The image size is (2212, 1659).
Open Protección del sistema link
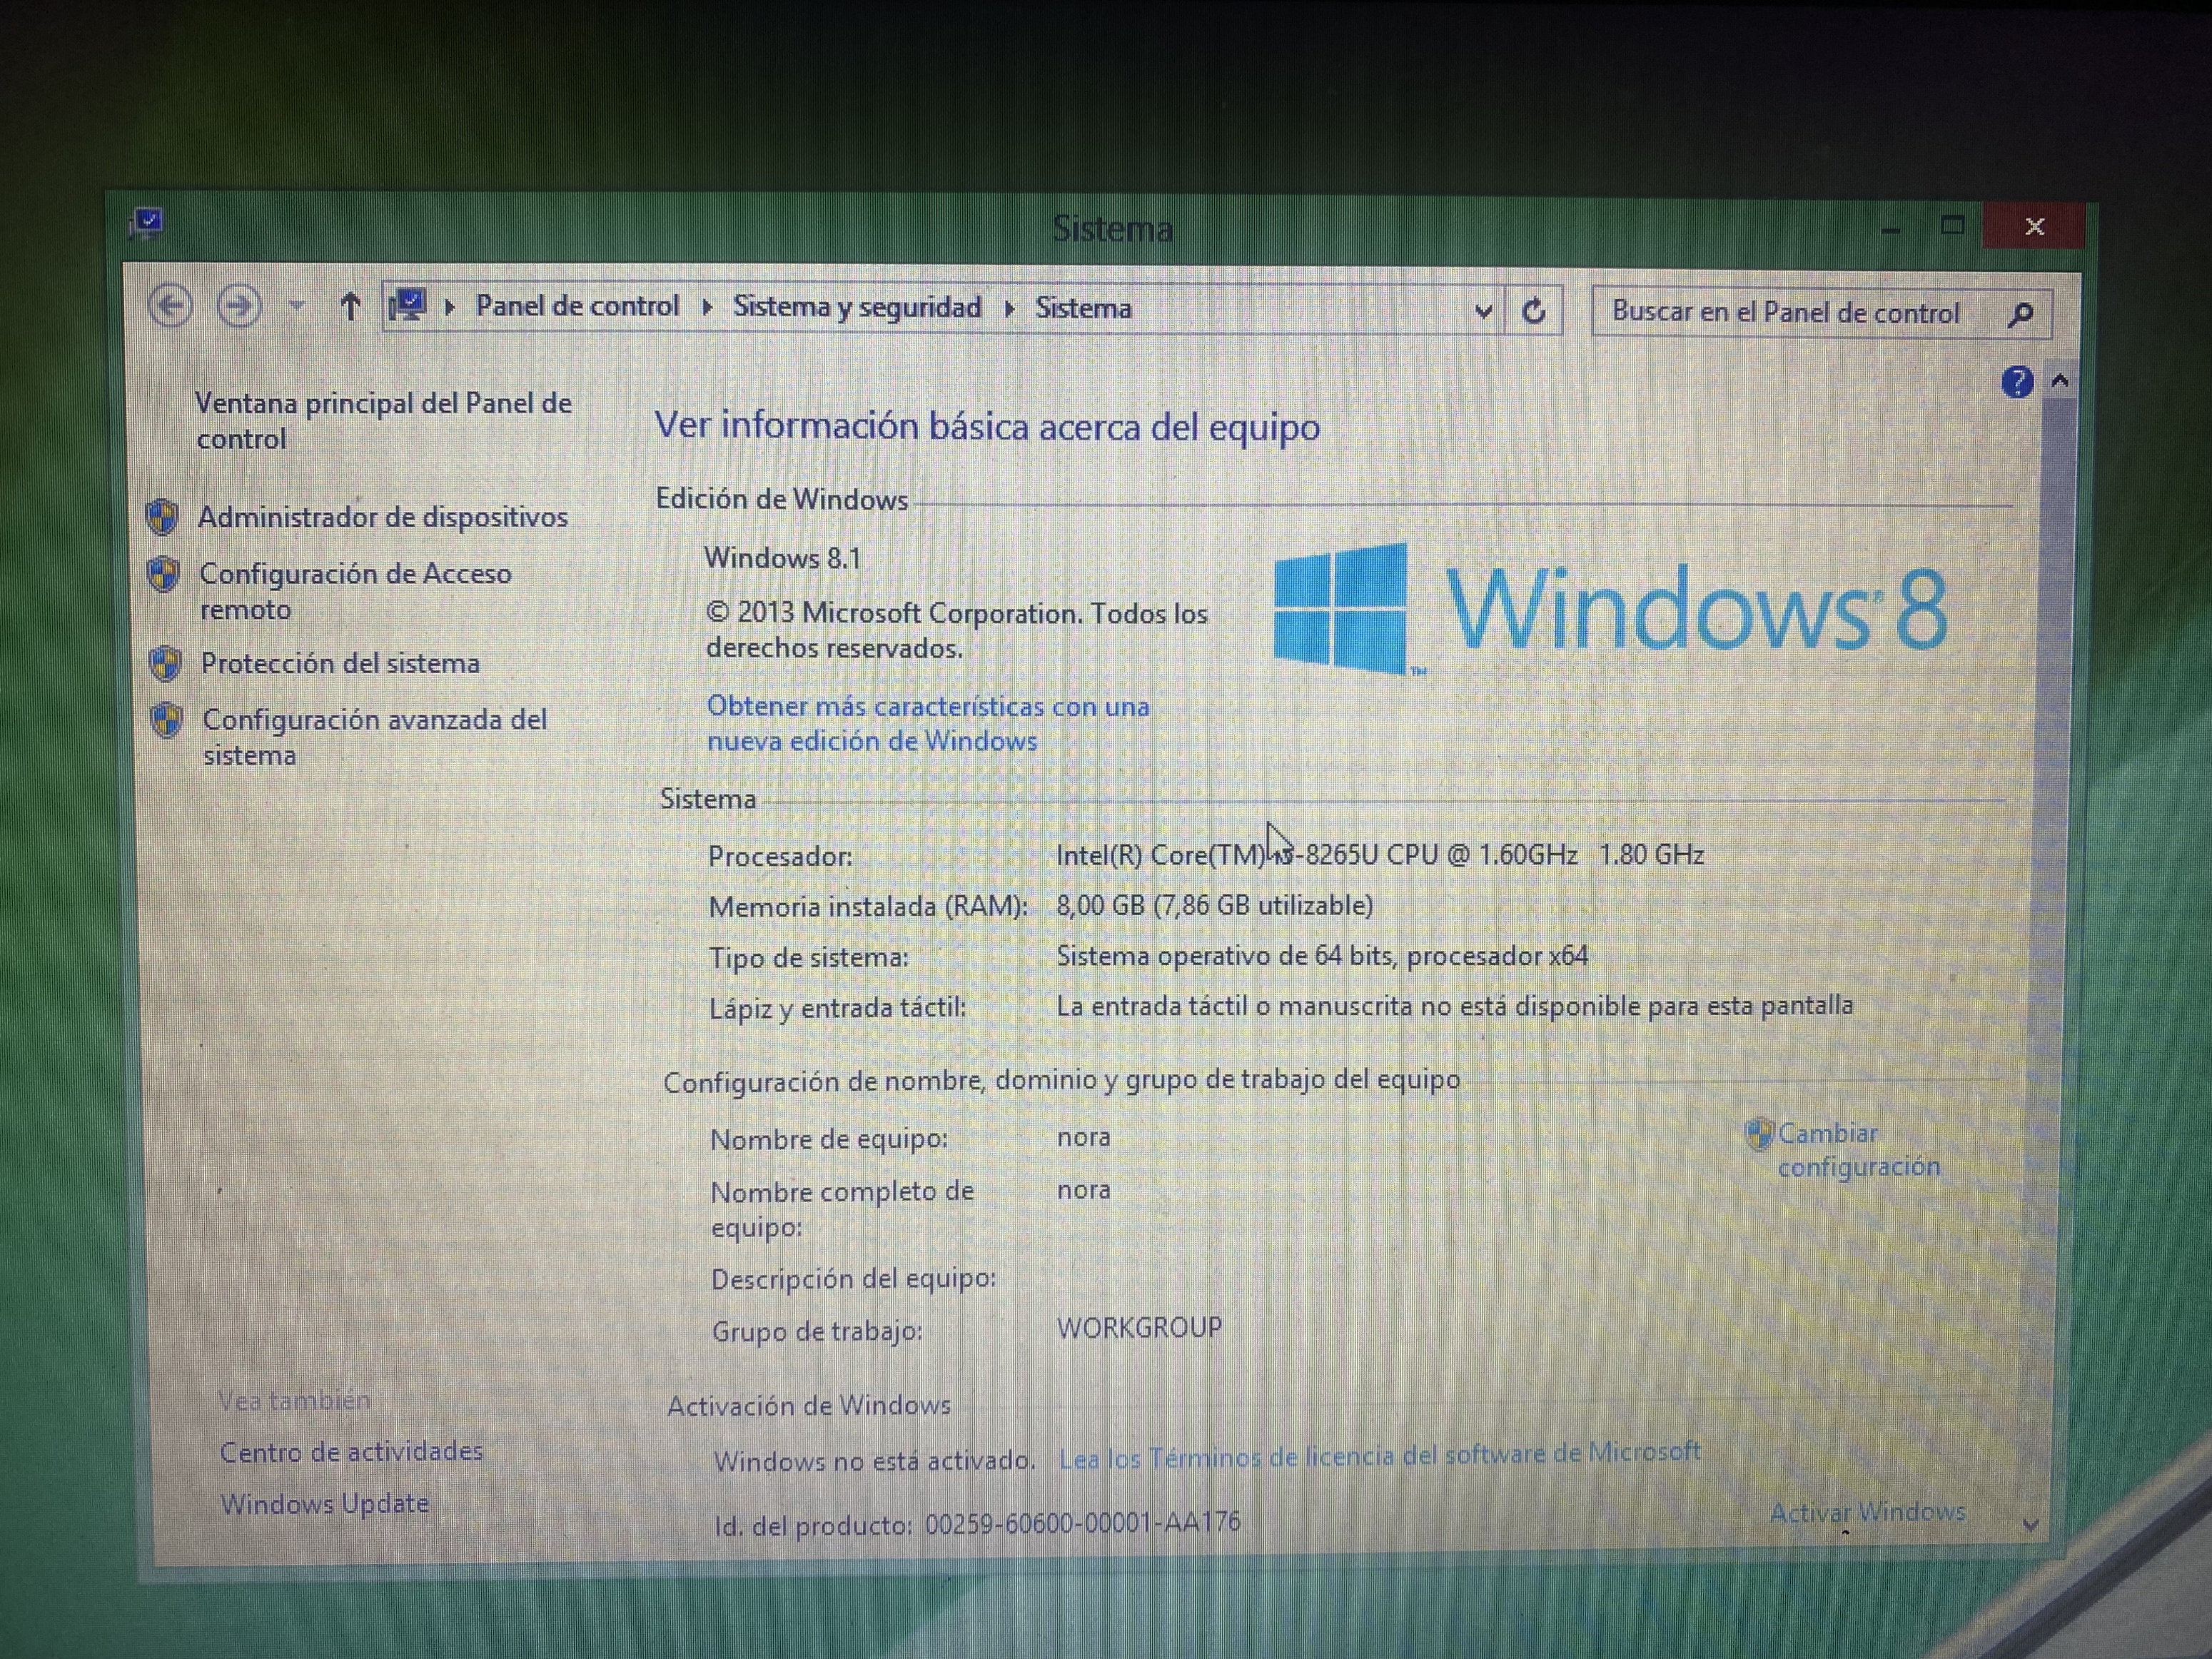tap(340, 663)
